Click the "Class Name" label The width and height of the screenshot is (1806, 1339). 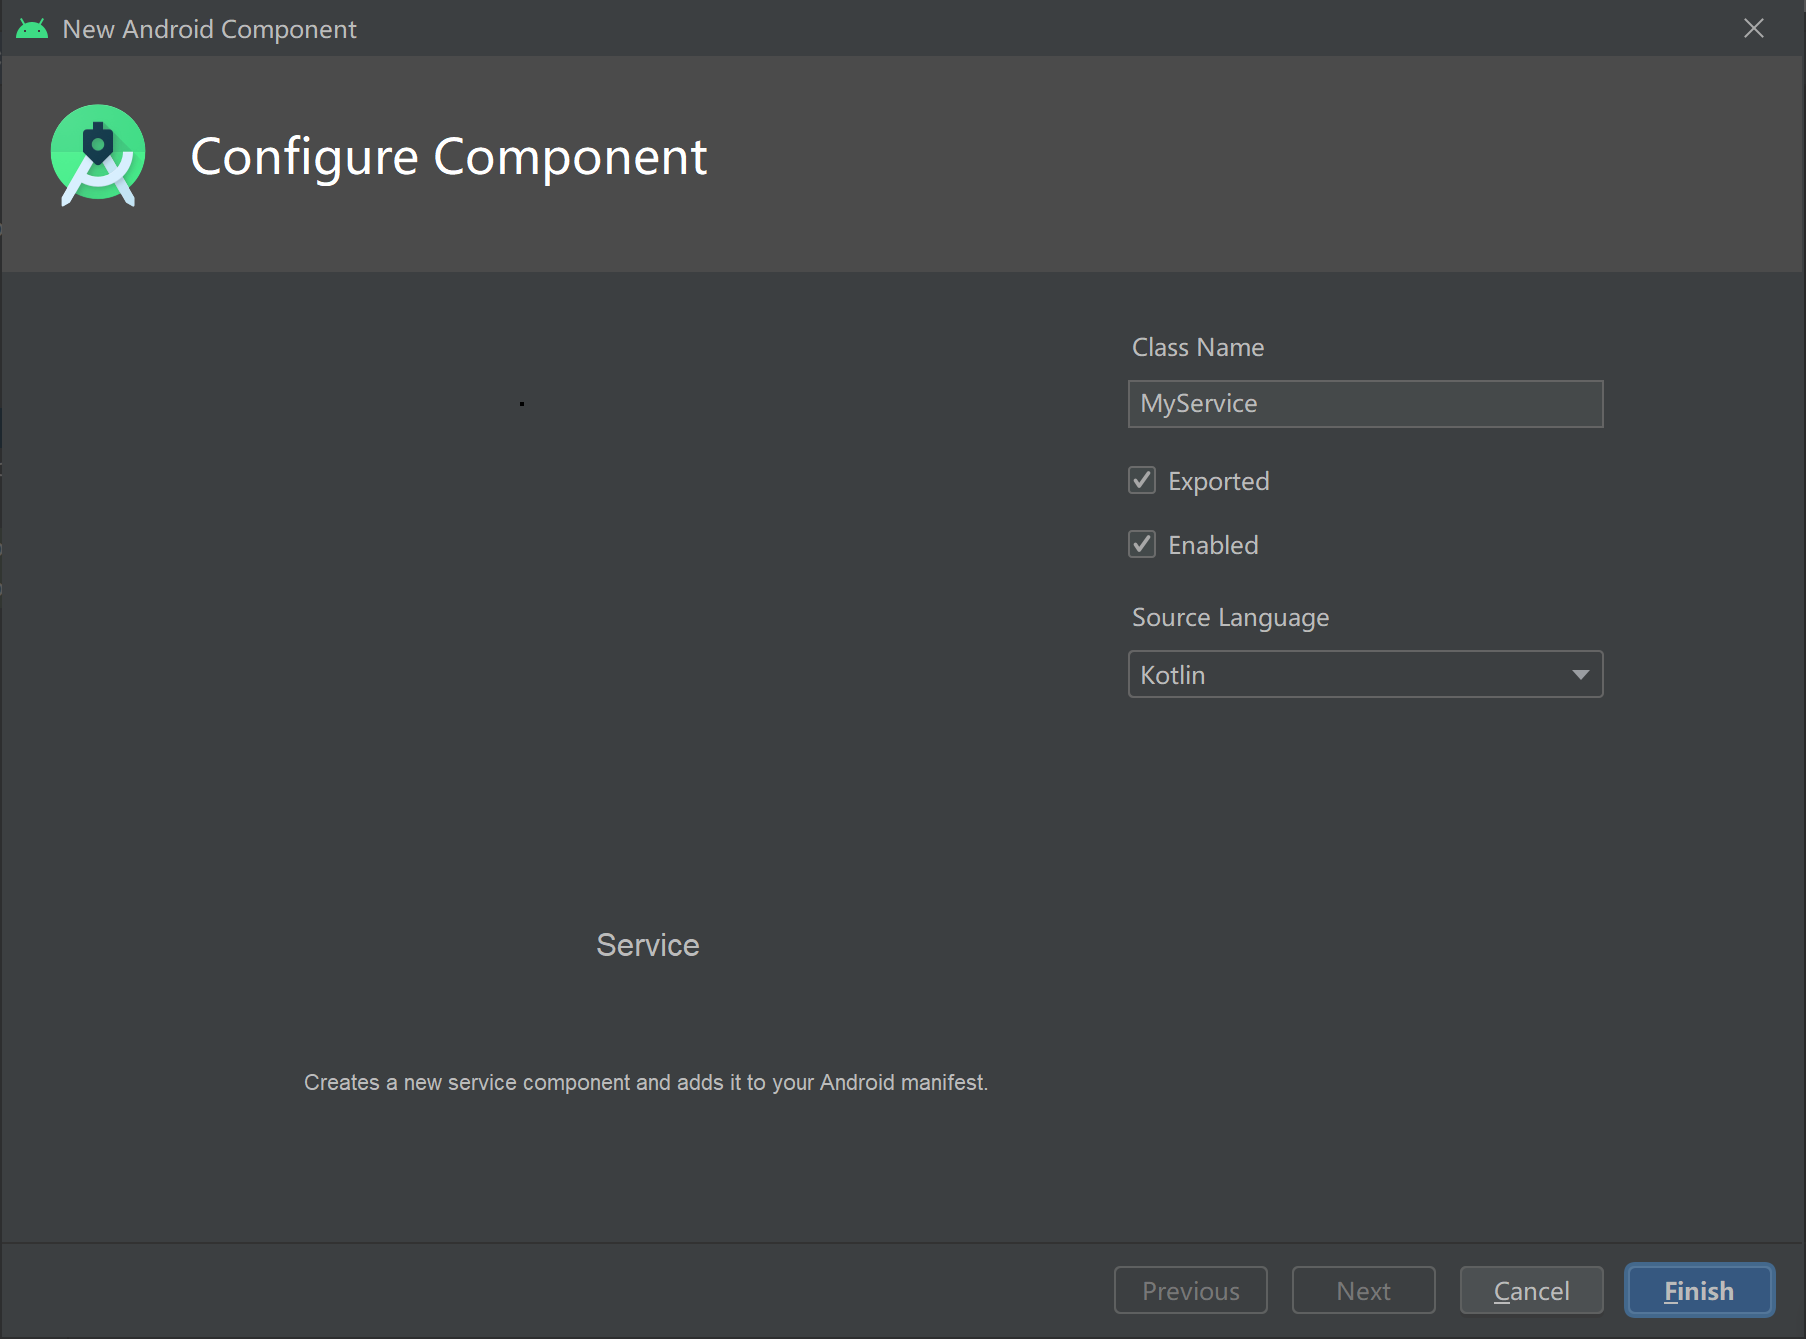point(1197,348)
